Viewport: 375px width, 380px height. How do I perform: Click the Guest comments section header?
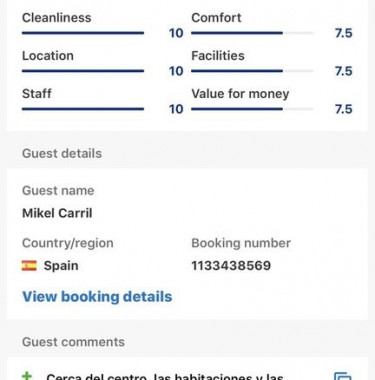click(x=73, y=342)
